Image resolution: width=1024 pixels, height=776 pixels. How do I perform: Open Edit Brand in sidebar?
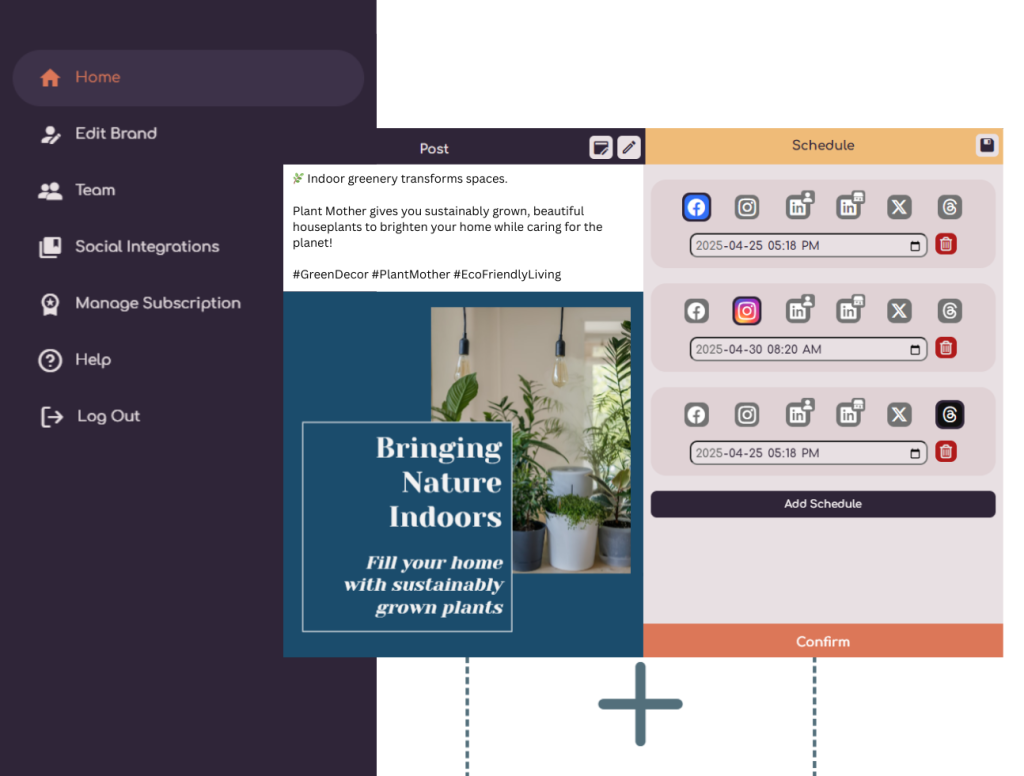(116, 134)
